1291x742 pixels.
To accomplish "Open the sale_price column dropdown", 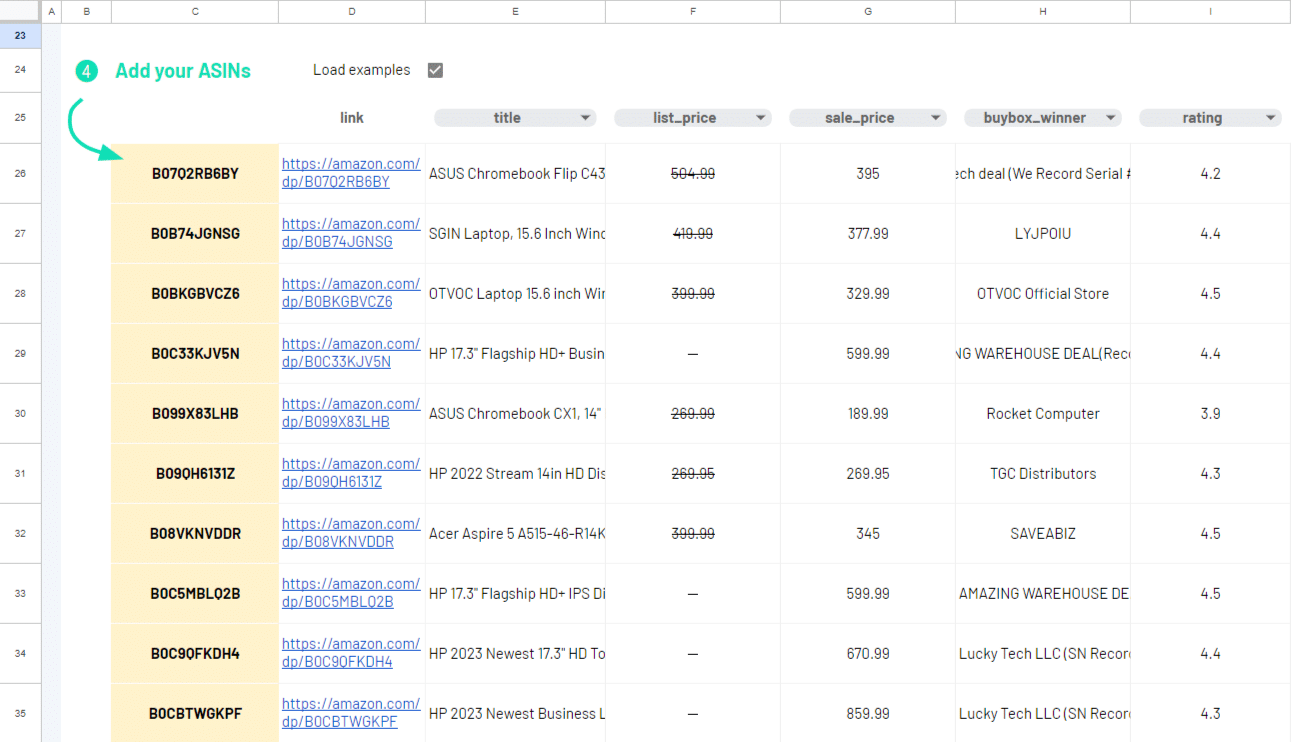I will pos(936,118).
